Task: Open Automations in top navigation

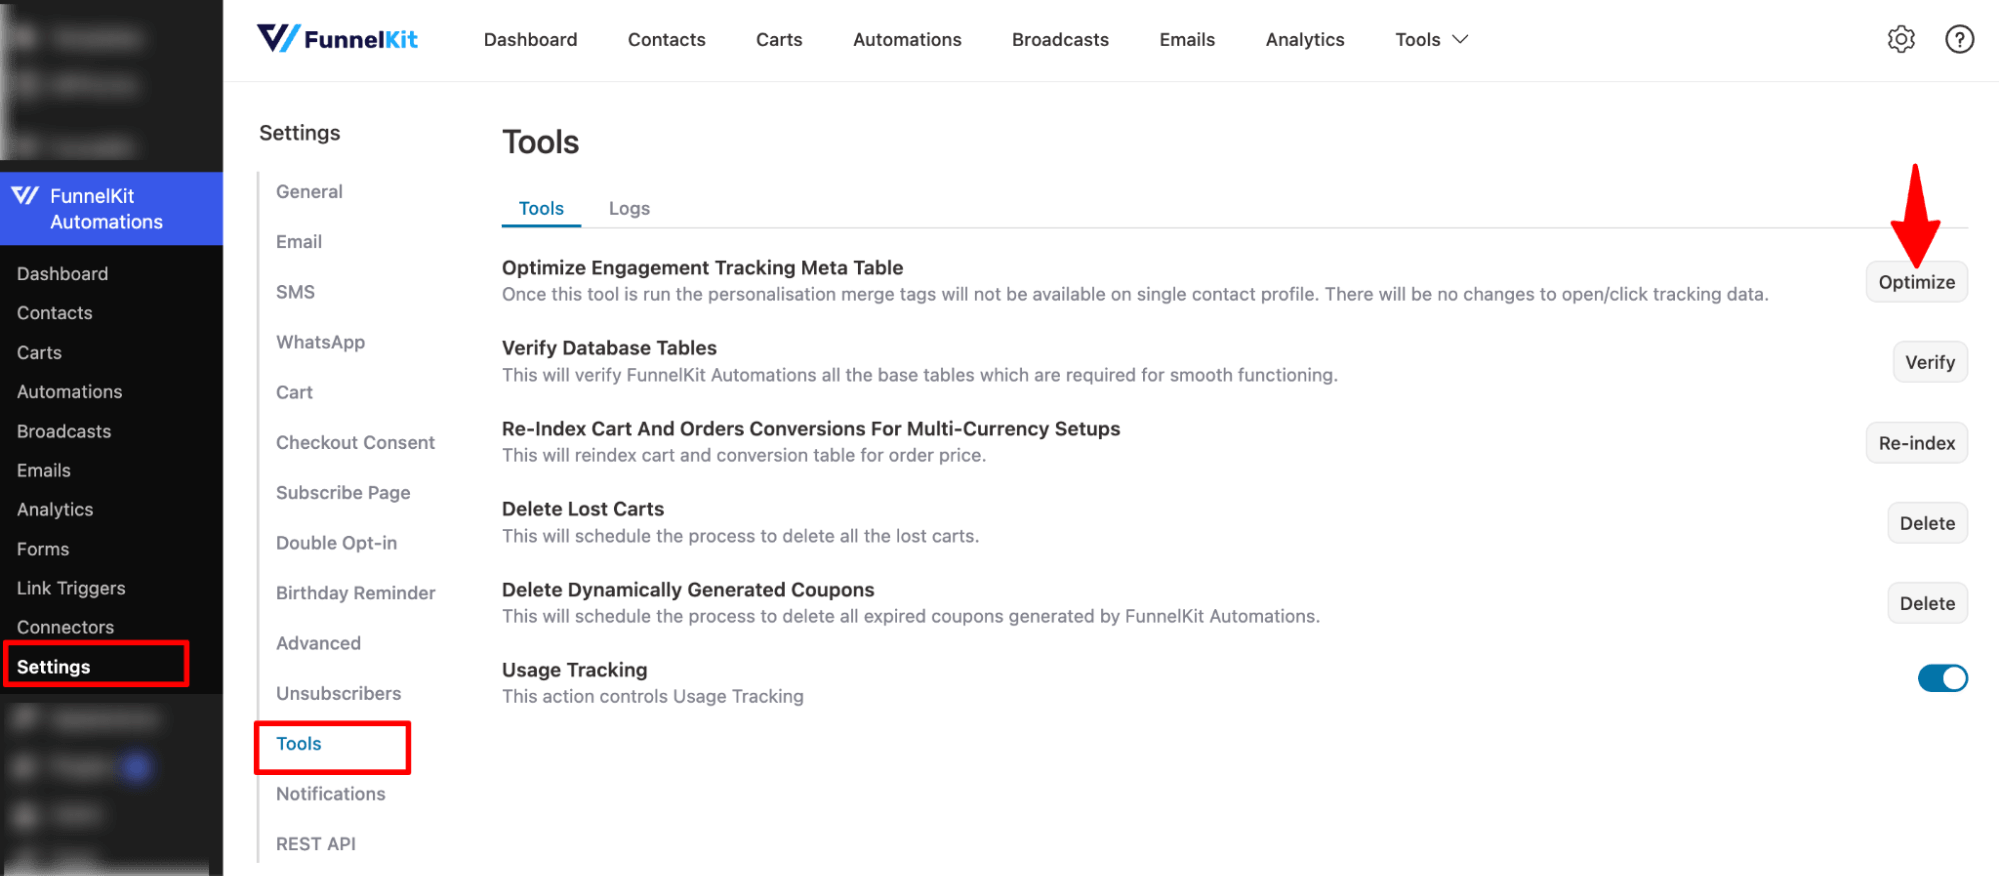Action: pos(907,39)
